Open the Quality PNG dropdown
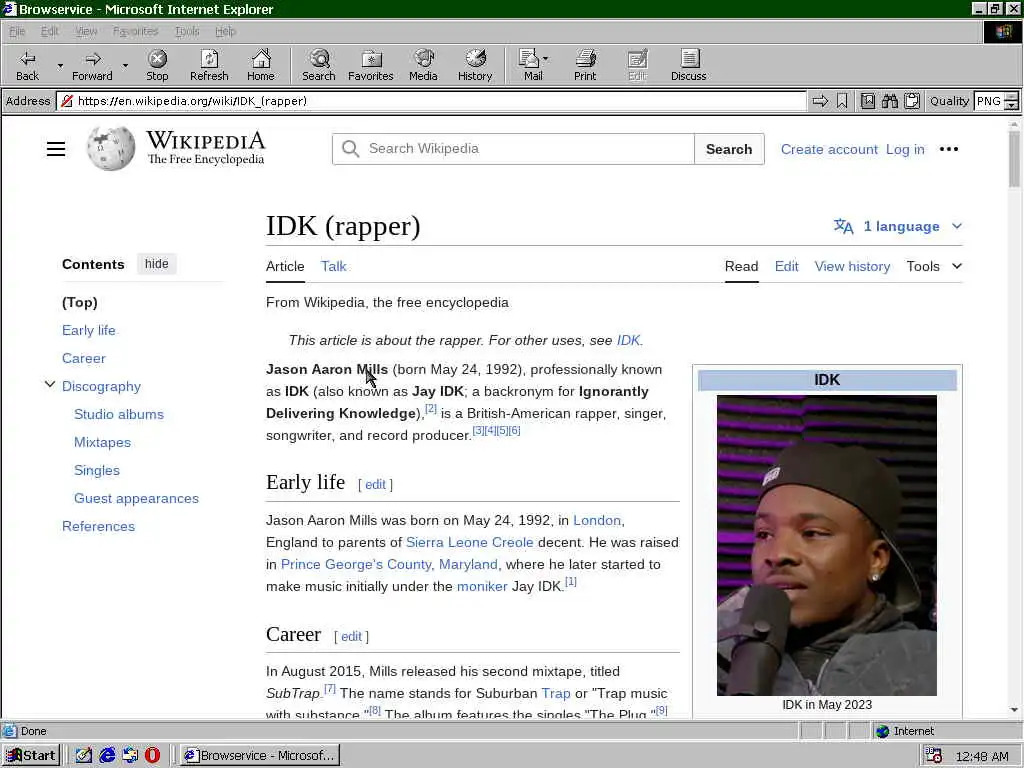This screenshot has width=1024, height=768. (x=1011, y=101)
